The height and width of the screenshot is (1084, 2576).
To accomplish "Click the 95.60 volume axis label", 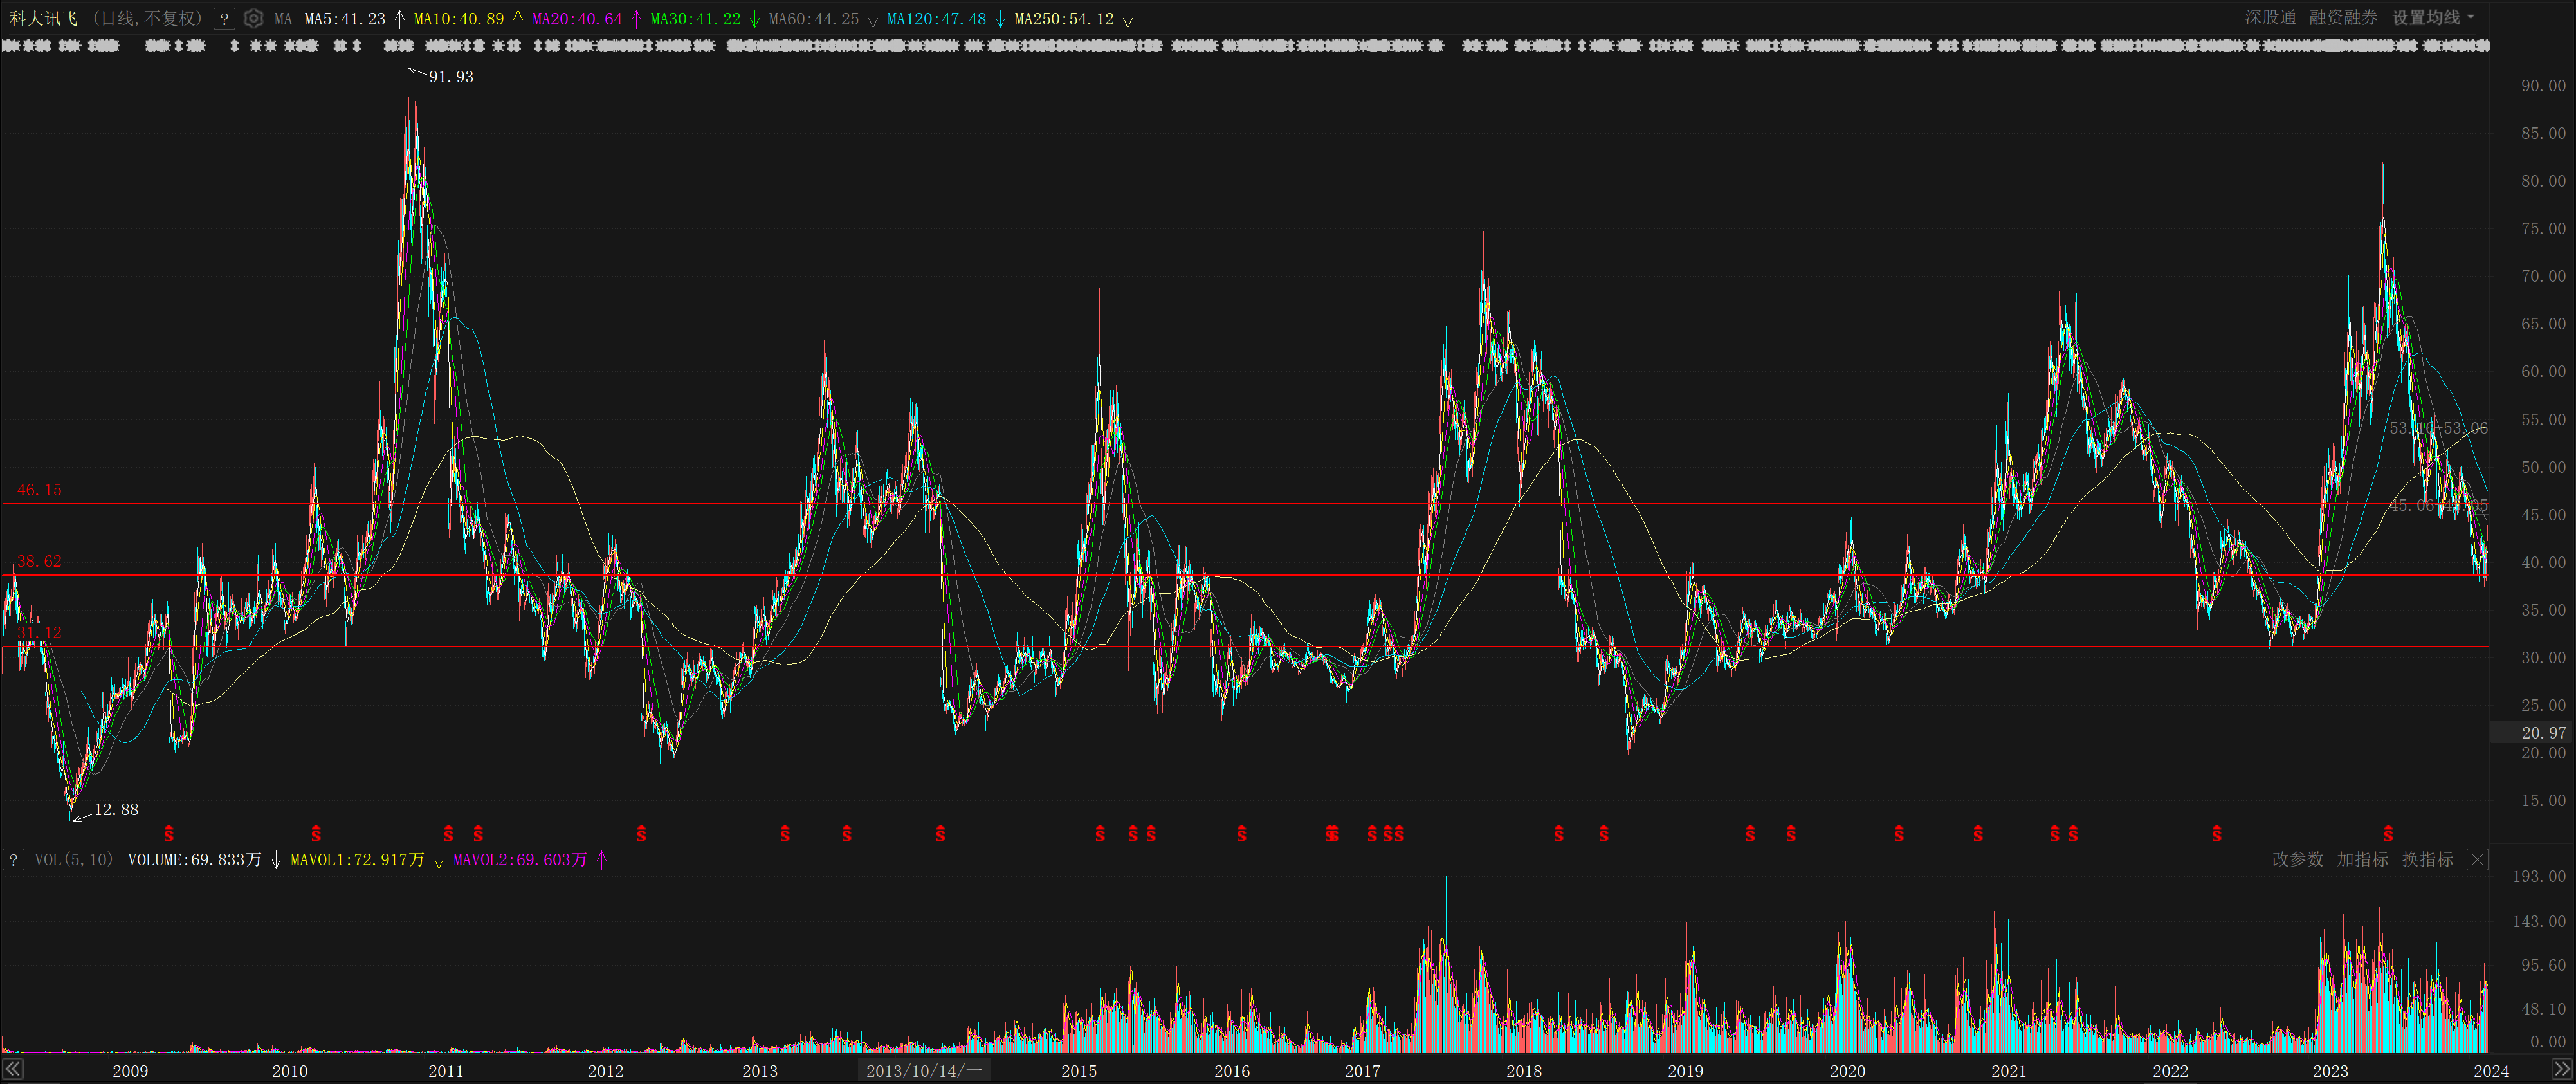I will click(2543, 966).
